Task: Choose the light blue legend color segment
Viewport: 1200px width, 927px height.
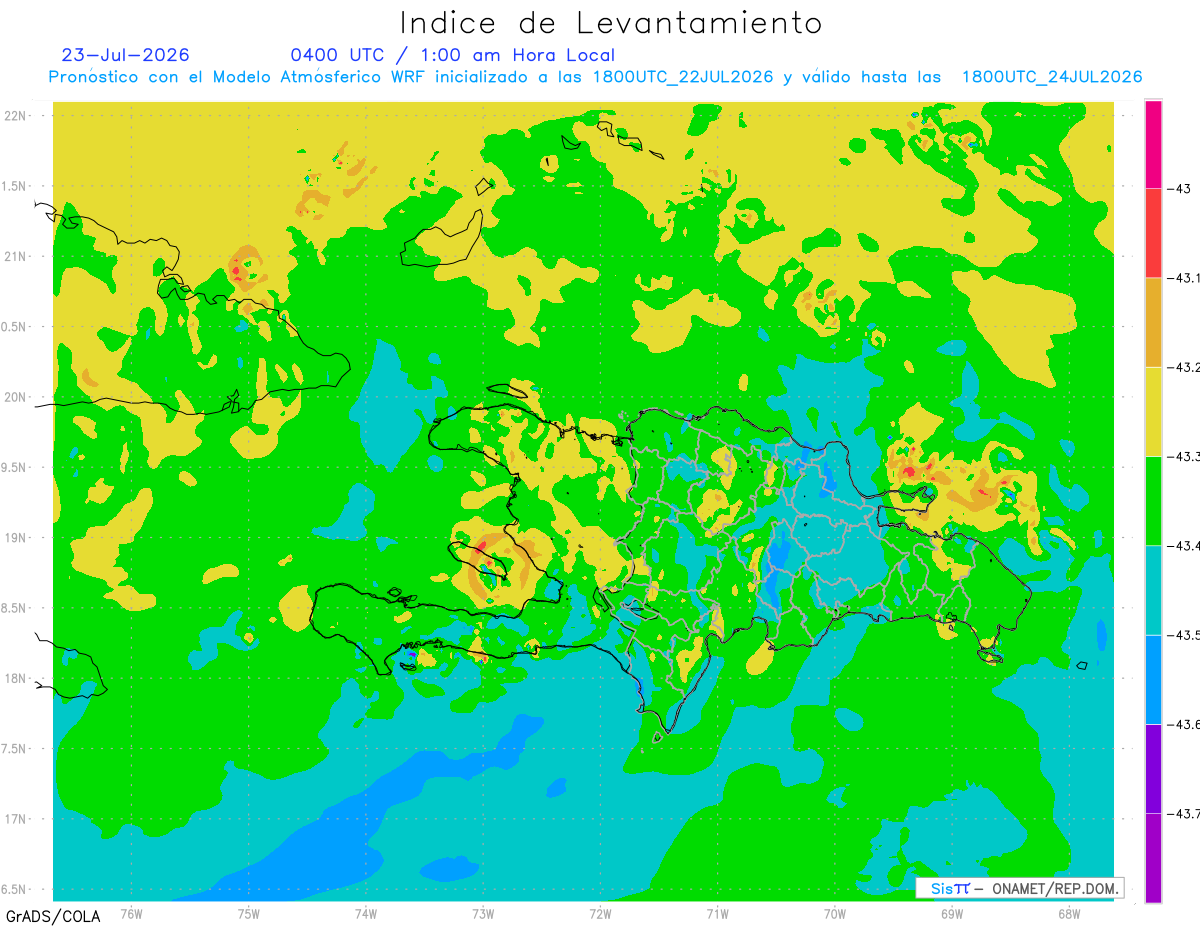Action: pos(1153,679)
